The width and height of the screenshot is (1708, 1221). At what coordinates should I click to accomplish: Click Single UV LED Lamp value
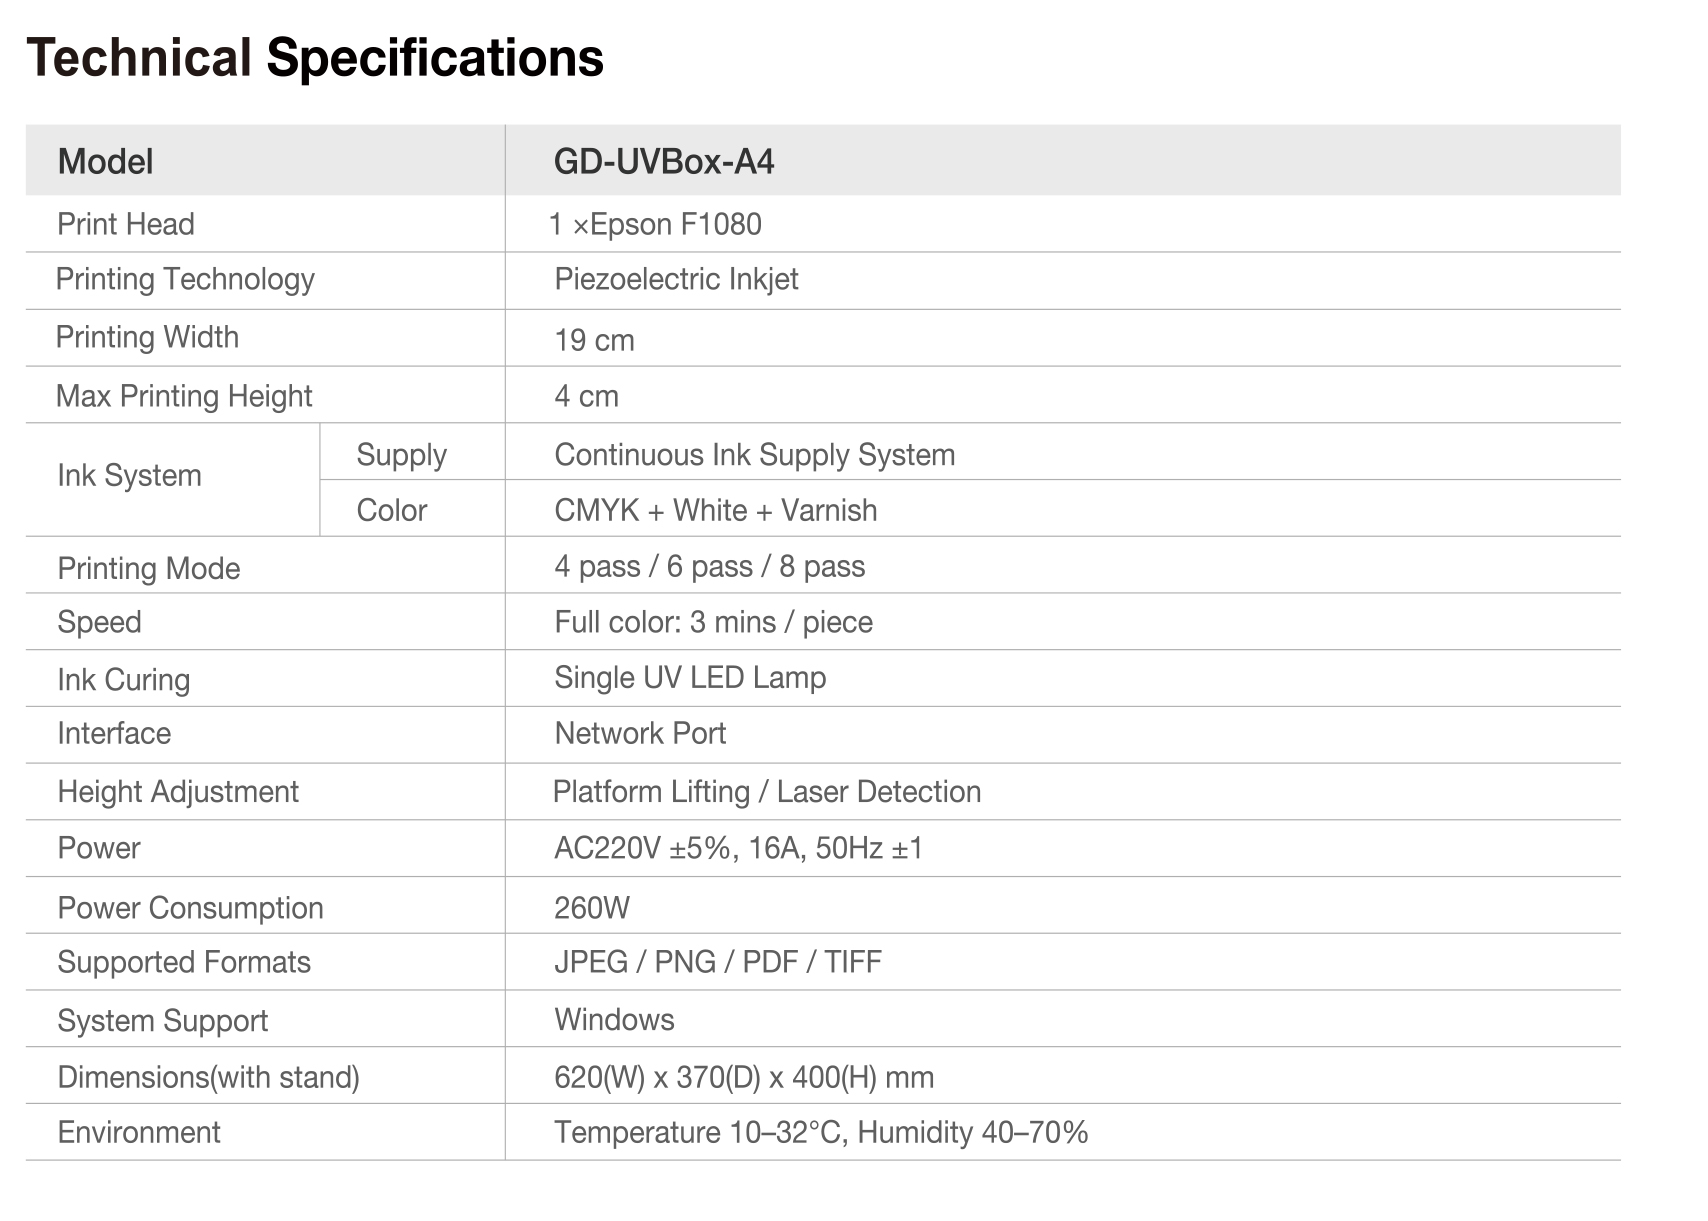click(690, 678)
